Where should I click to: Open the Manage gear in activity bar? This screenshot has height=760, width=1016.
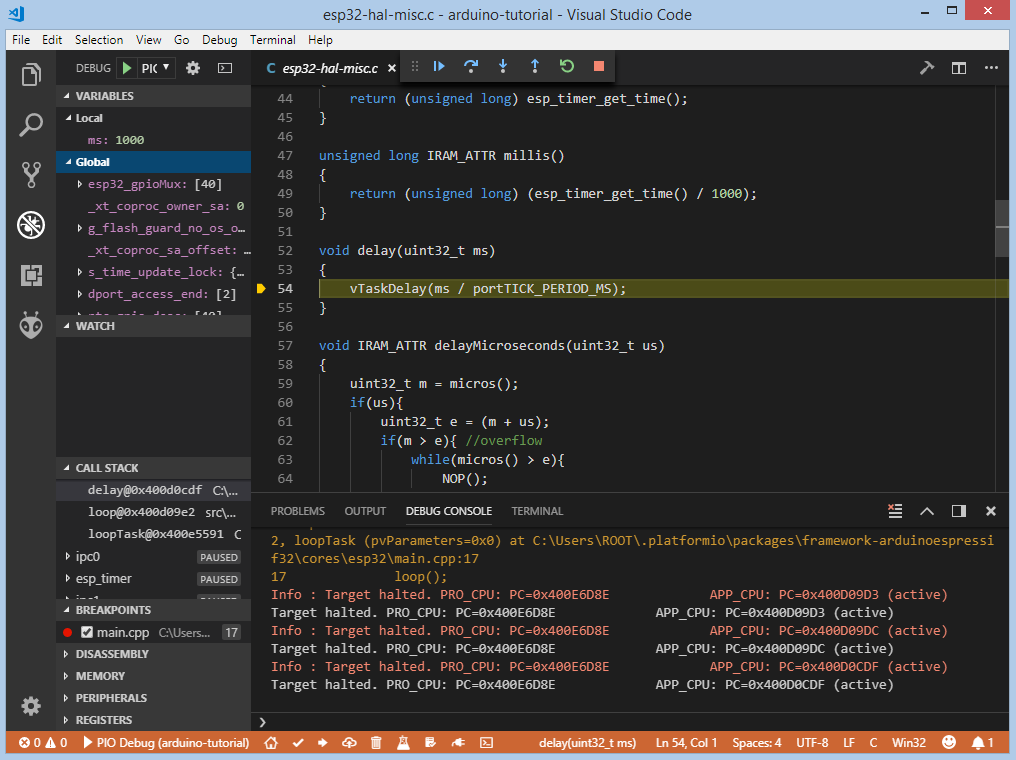pos(31,706)
